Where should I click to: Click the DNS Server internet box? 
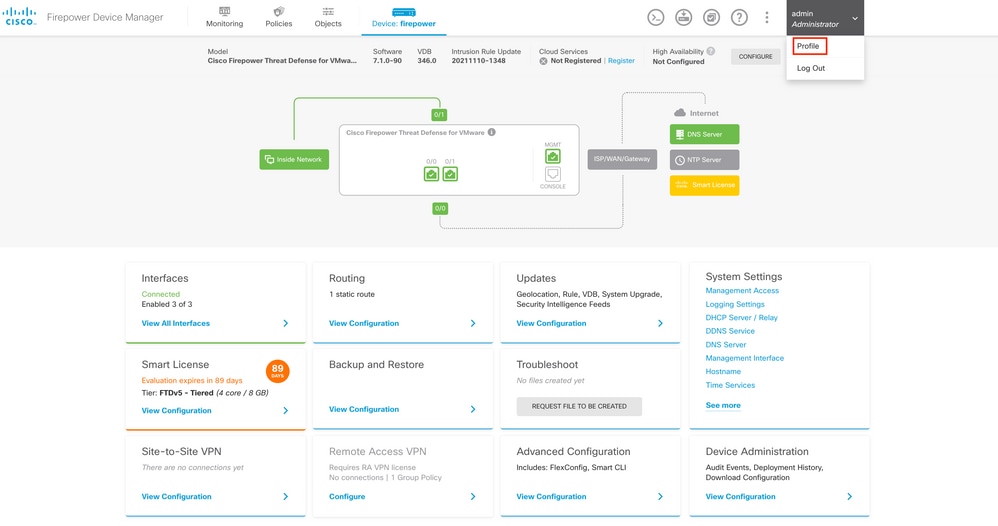[704, 134]
